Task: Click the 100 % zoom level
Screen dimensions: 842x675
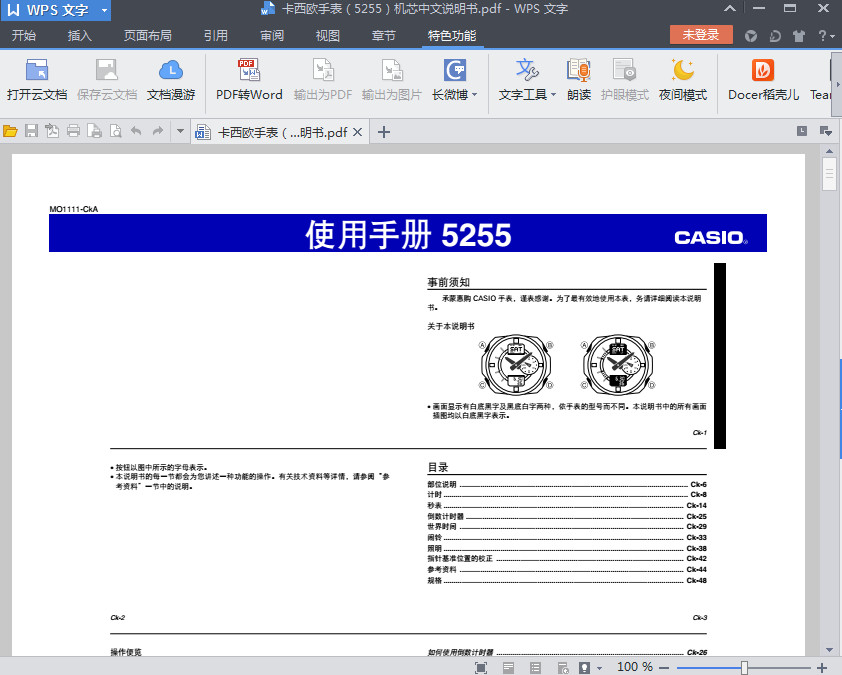Action: 635,667
